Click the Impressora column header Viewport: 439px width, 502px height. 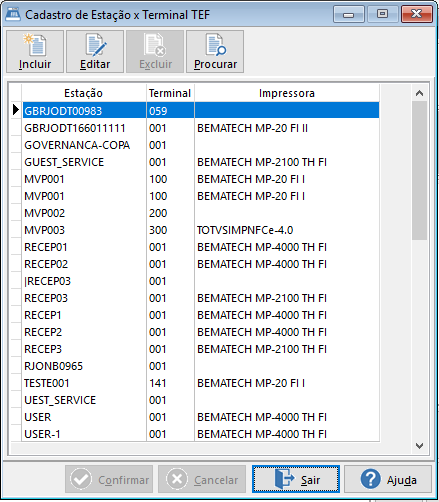287,93
